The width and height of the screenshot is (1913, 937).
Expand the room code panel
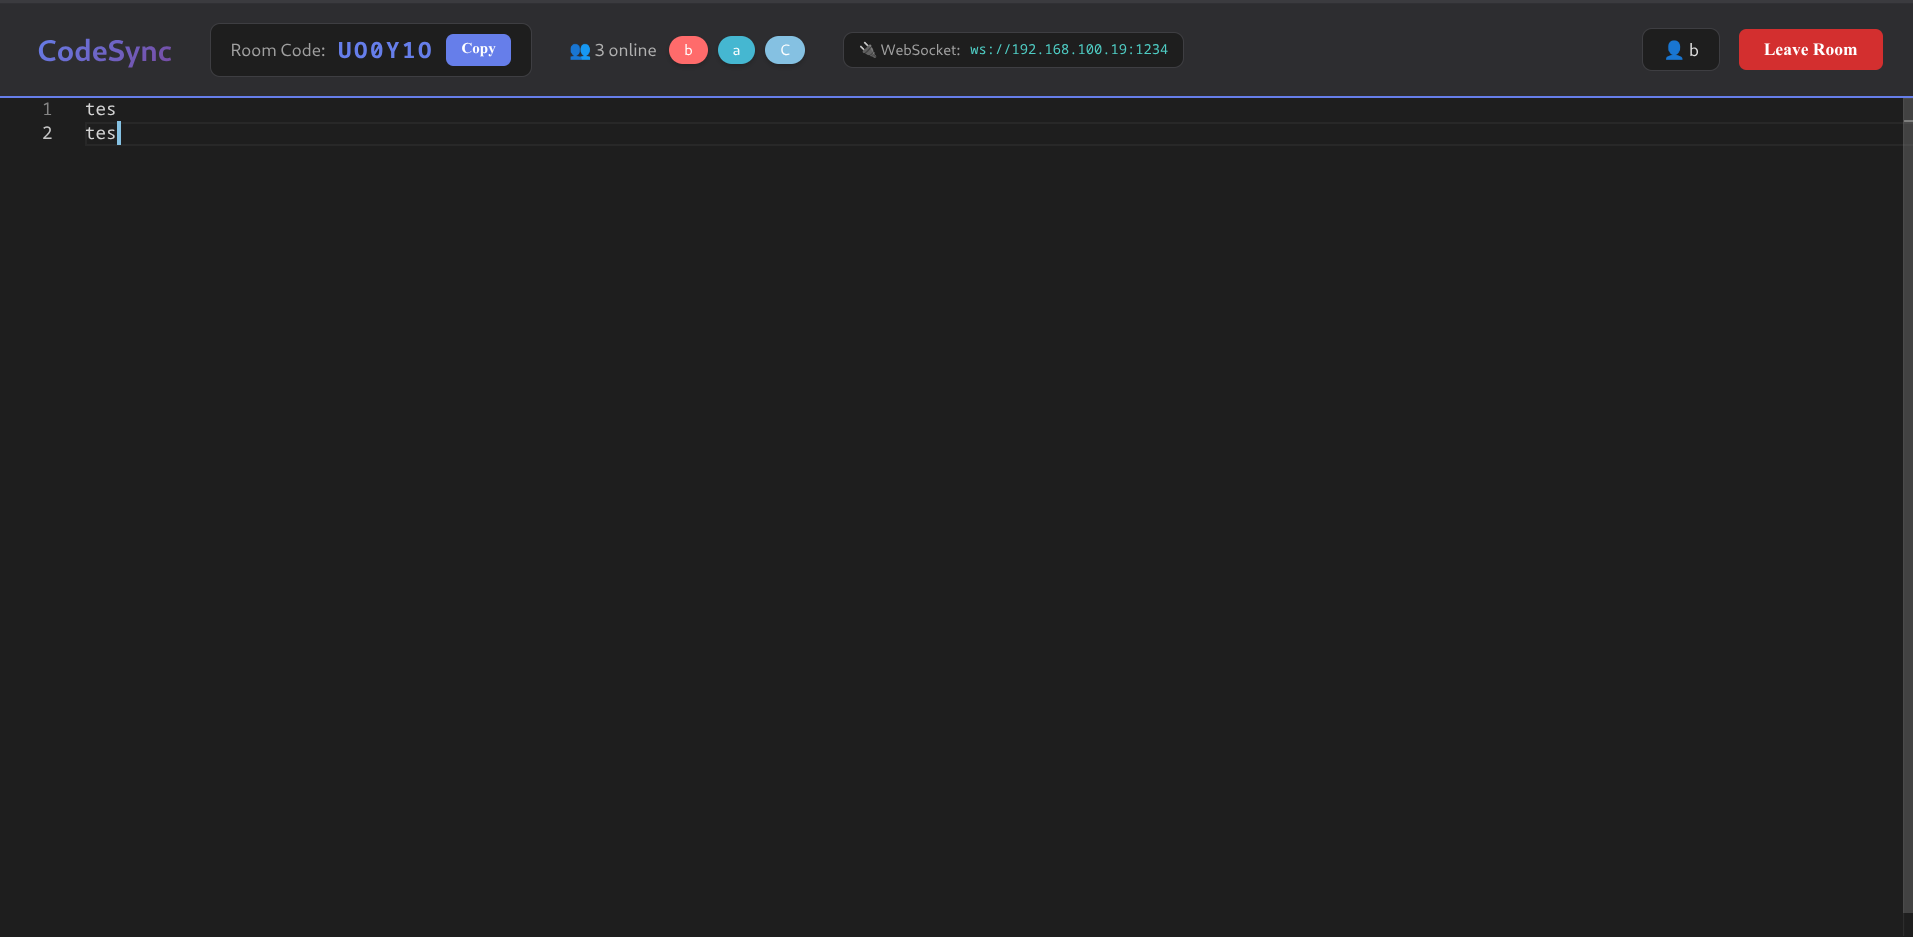(x=370, y=49)
